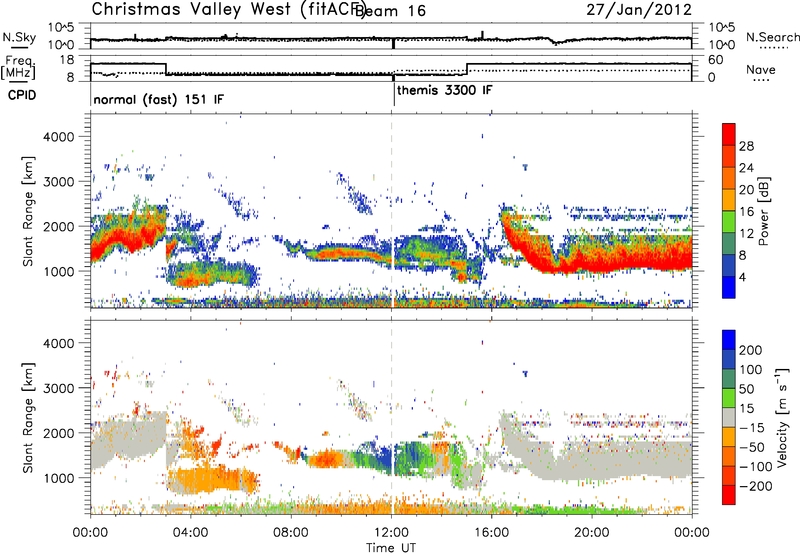This screenshot has height=554, width=800.
Task: Click the "3000" tick on the velocity panel
Action: point(59,388)
